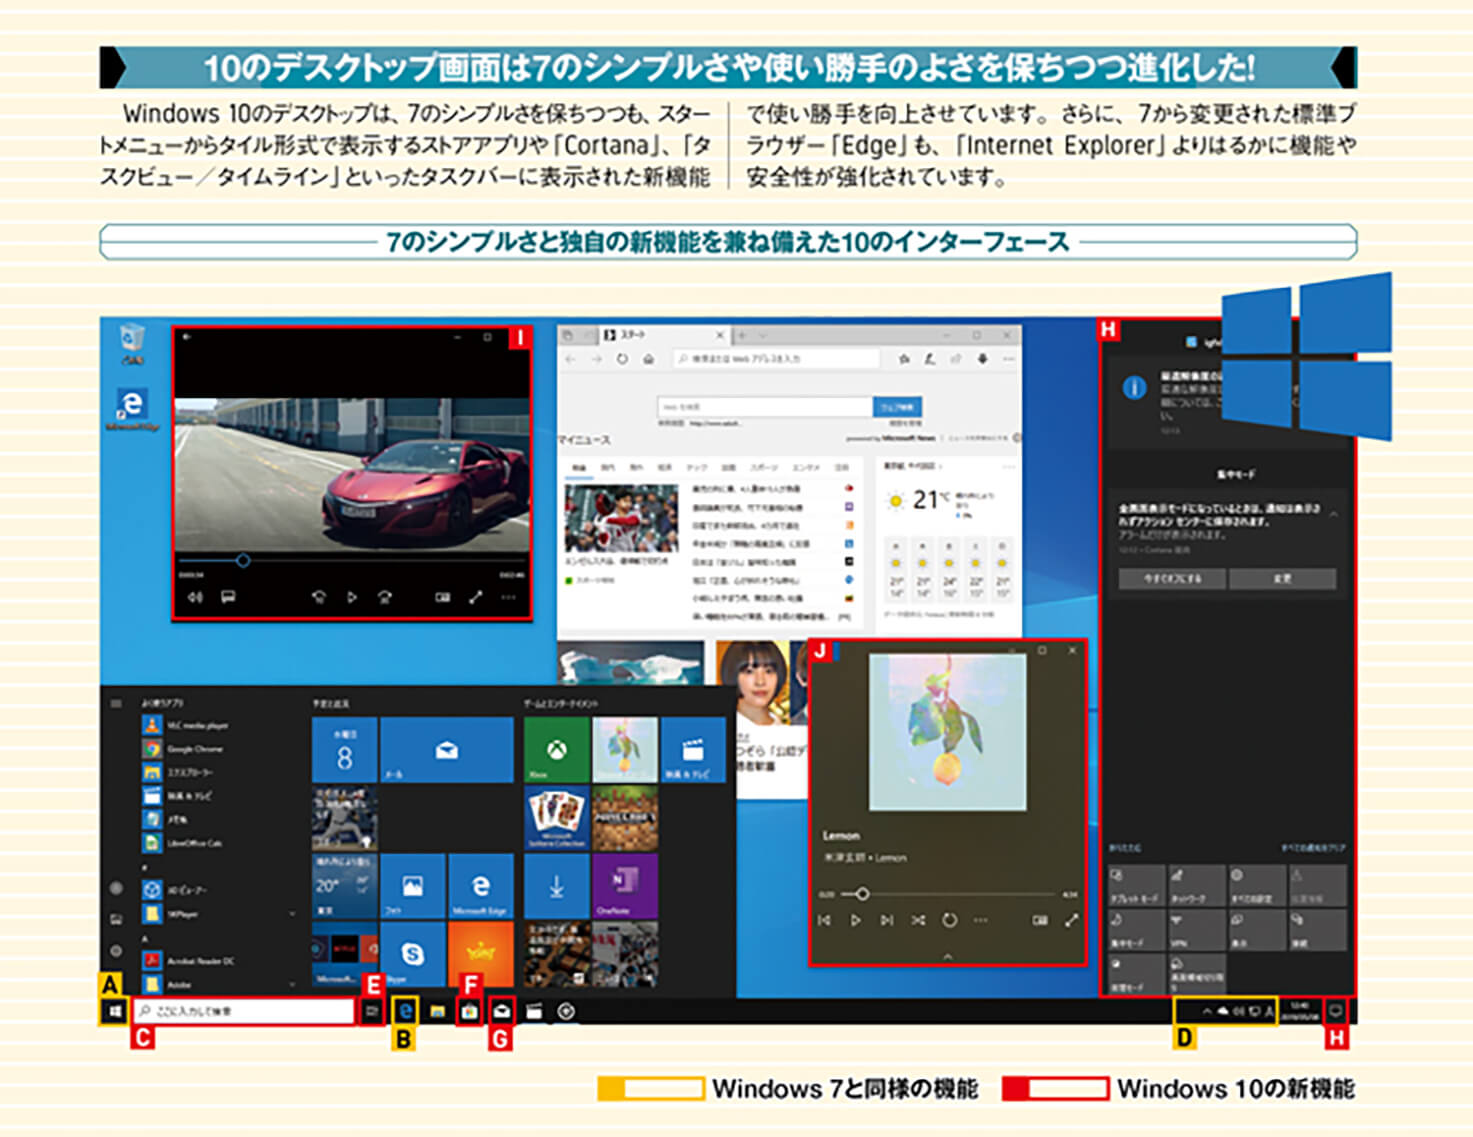Open the Mail app taskbar icon
The width and height of the screenshot is (1473, 1137).
tap(502, 1012)
